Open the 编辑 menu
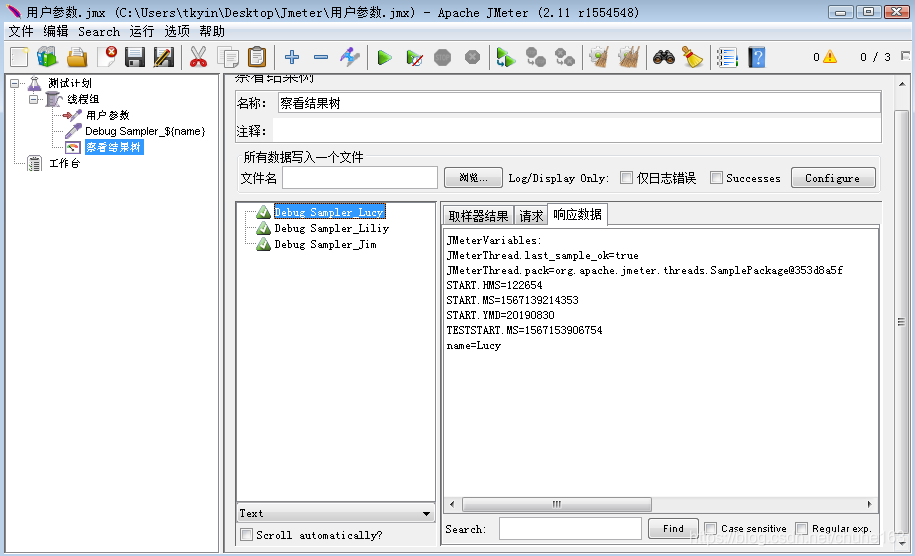 55,31
